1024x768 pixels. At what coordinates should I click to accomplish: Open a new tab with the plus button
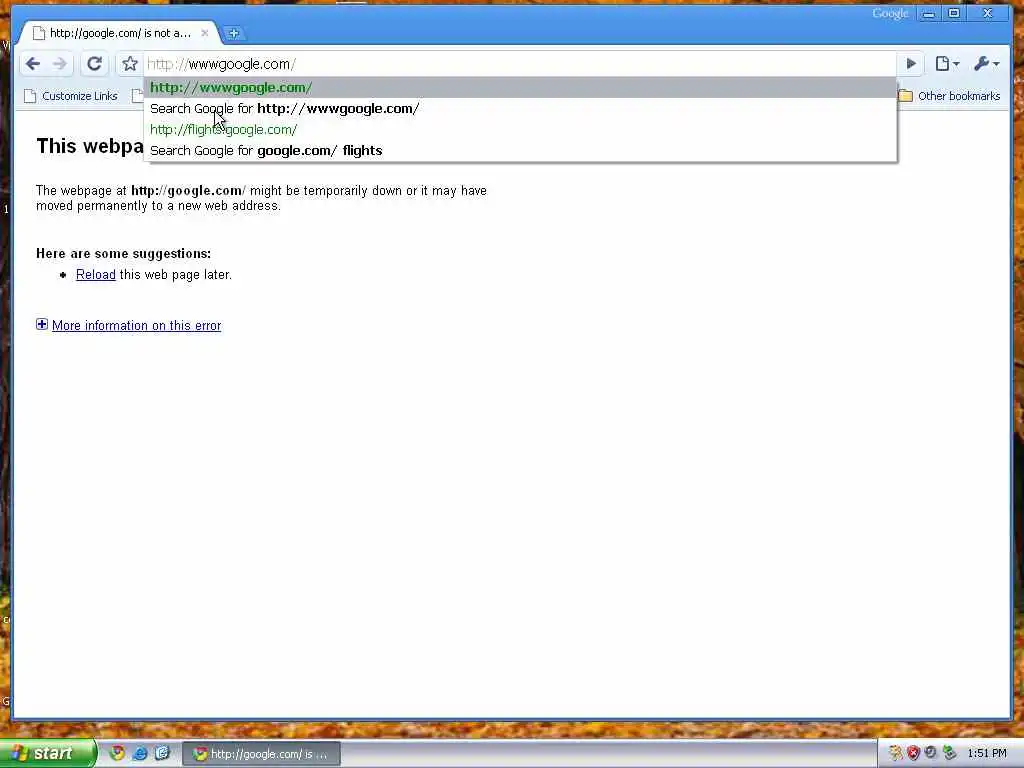click(x=233, y=33)
